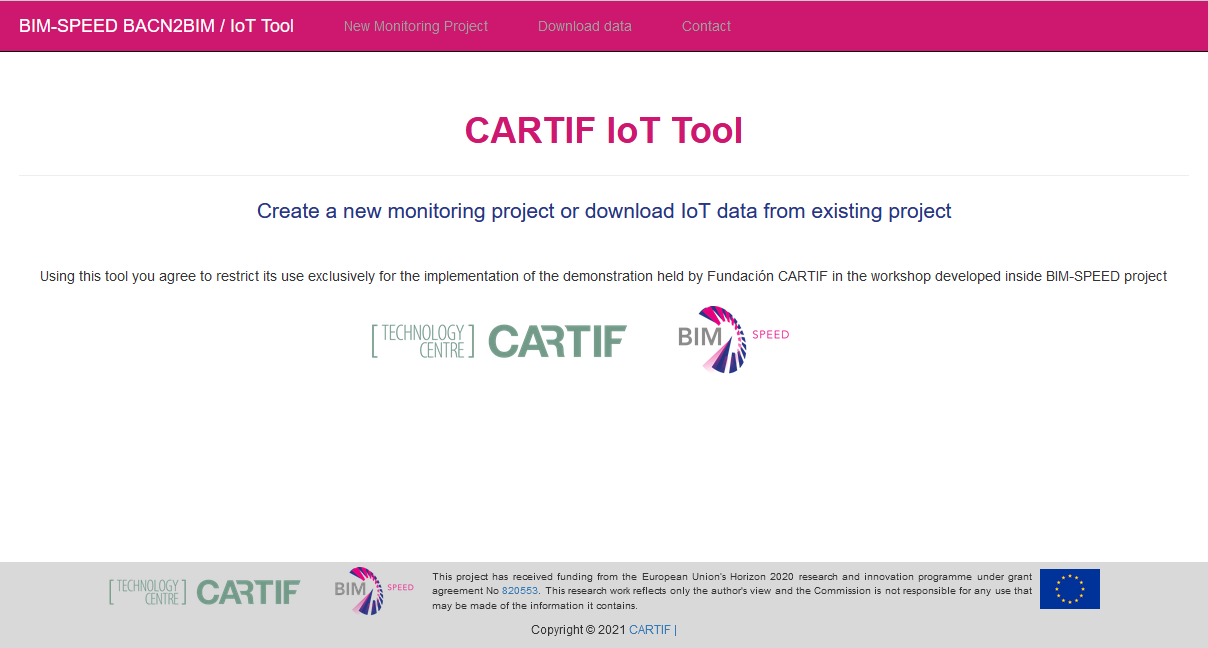Open the Contact page in navbar

pos(706,26)
